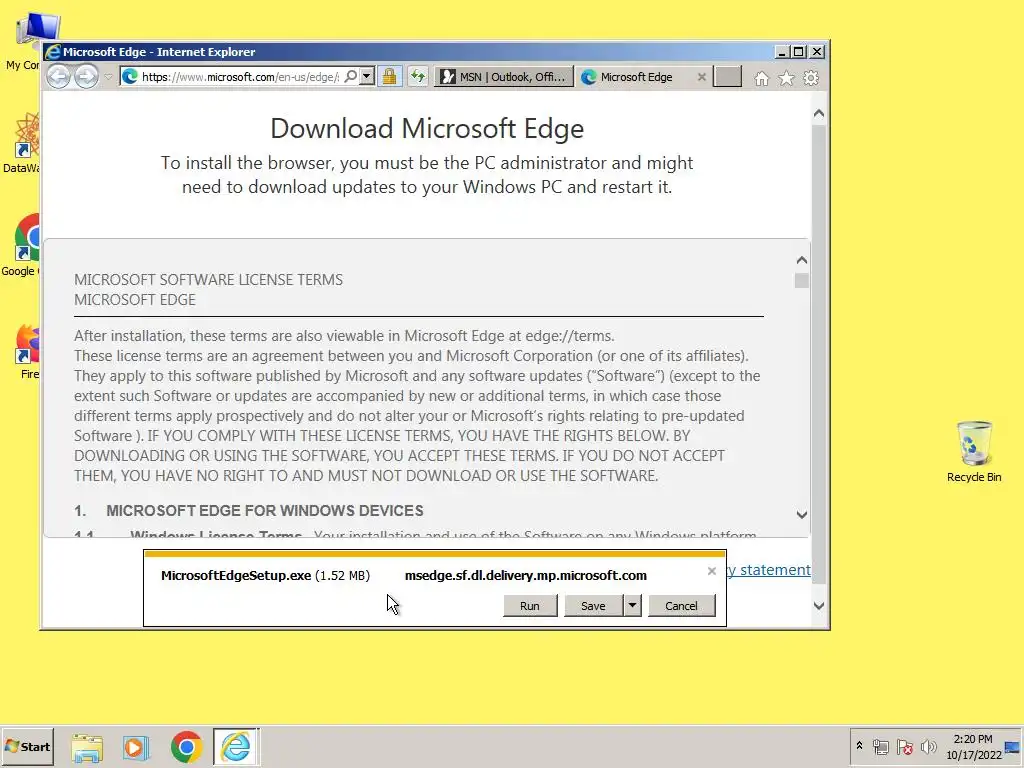
Task: Cancel the download prompt
Action: click(681, 606)
